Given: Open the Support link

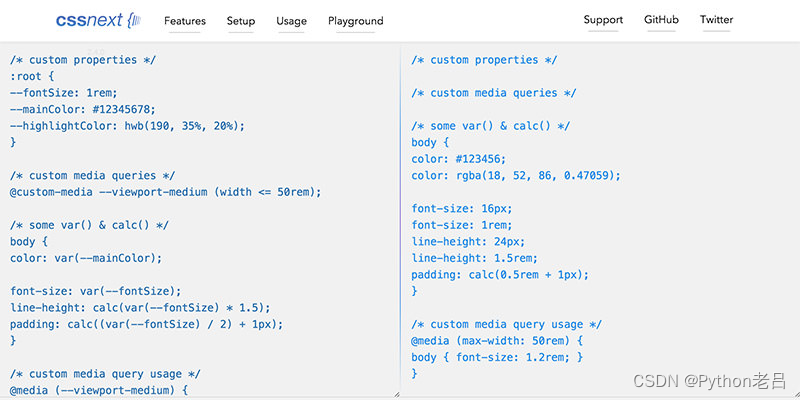Looking at the screenshot, I should coord(603,20).
